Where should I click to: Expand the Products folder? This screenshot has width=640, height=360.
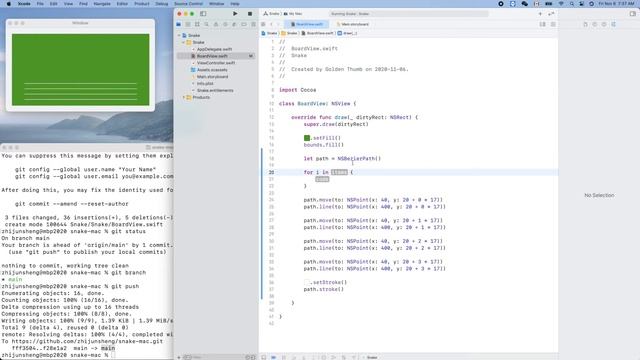[x=184, y=98]
